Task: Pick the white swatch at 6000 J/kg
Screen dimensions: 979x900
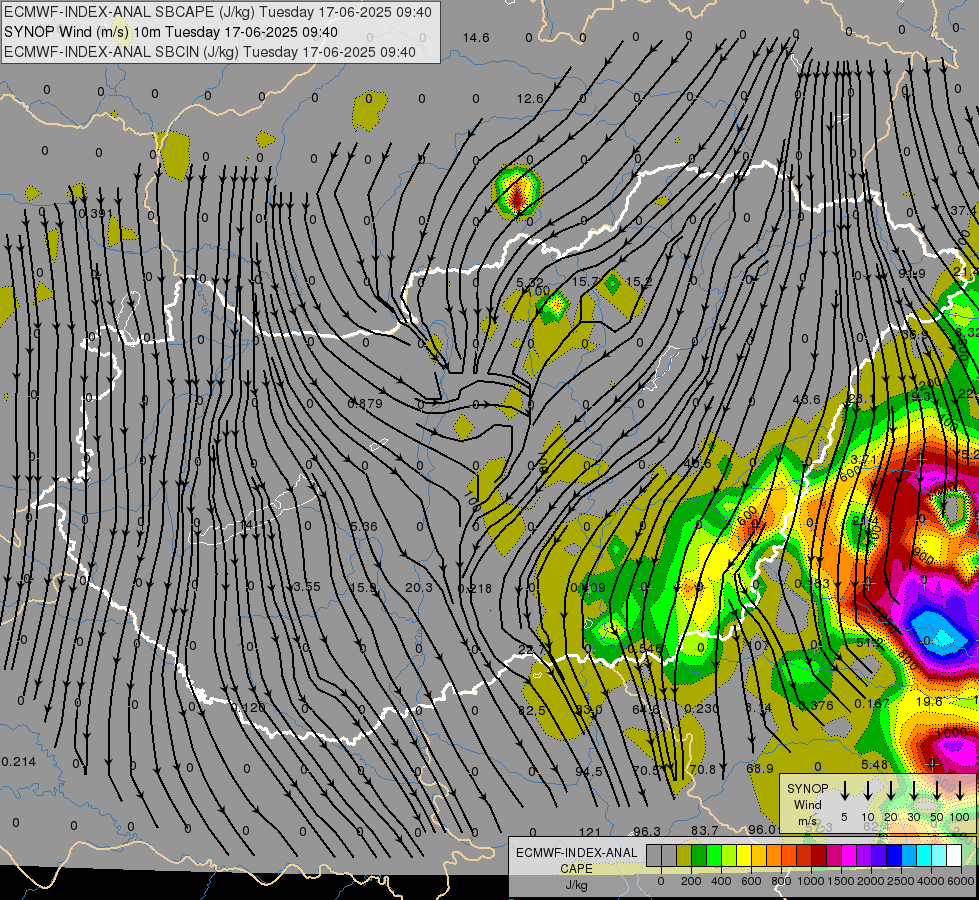Action: coord(953,856)
